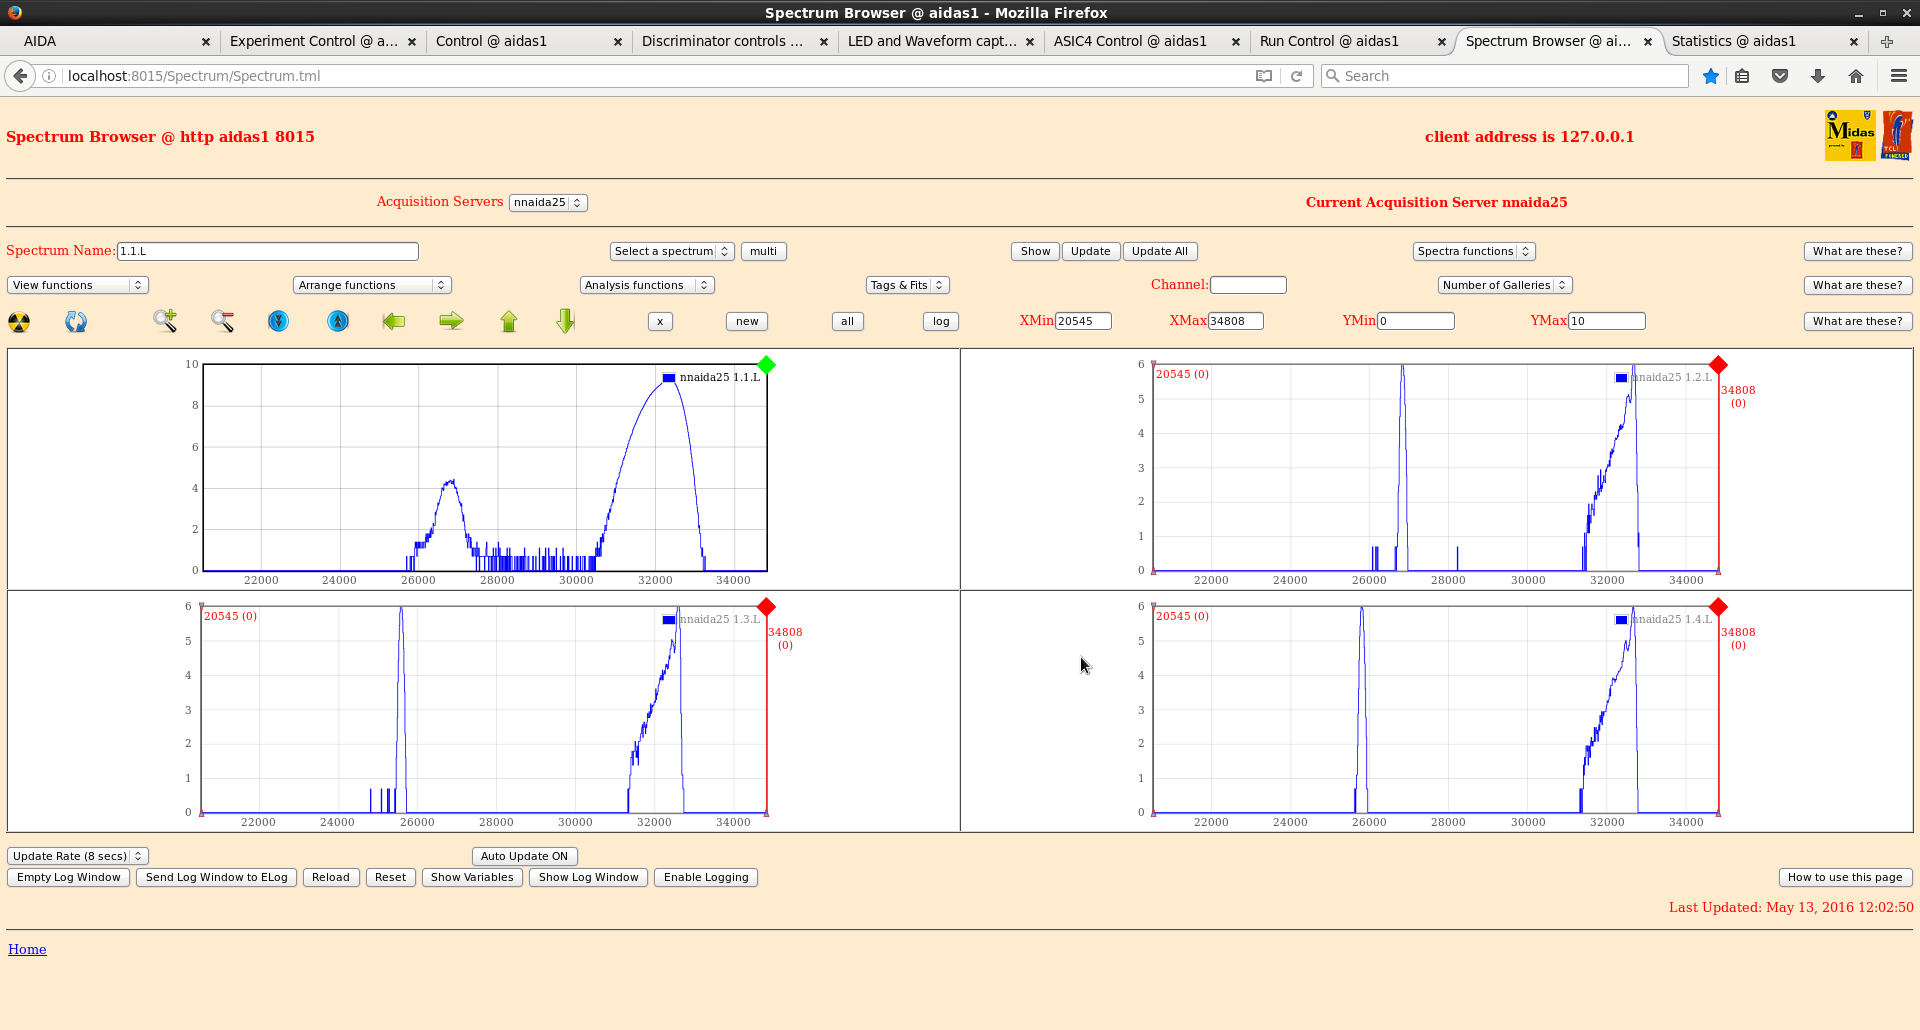Click How to use this page button

tap(1845, 877)
